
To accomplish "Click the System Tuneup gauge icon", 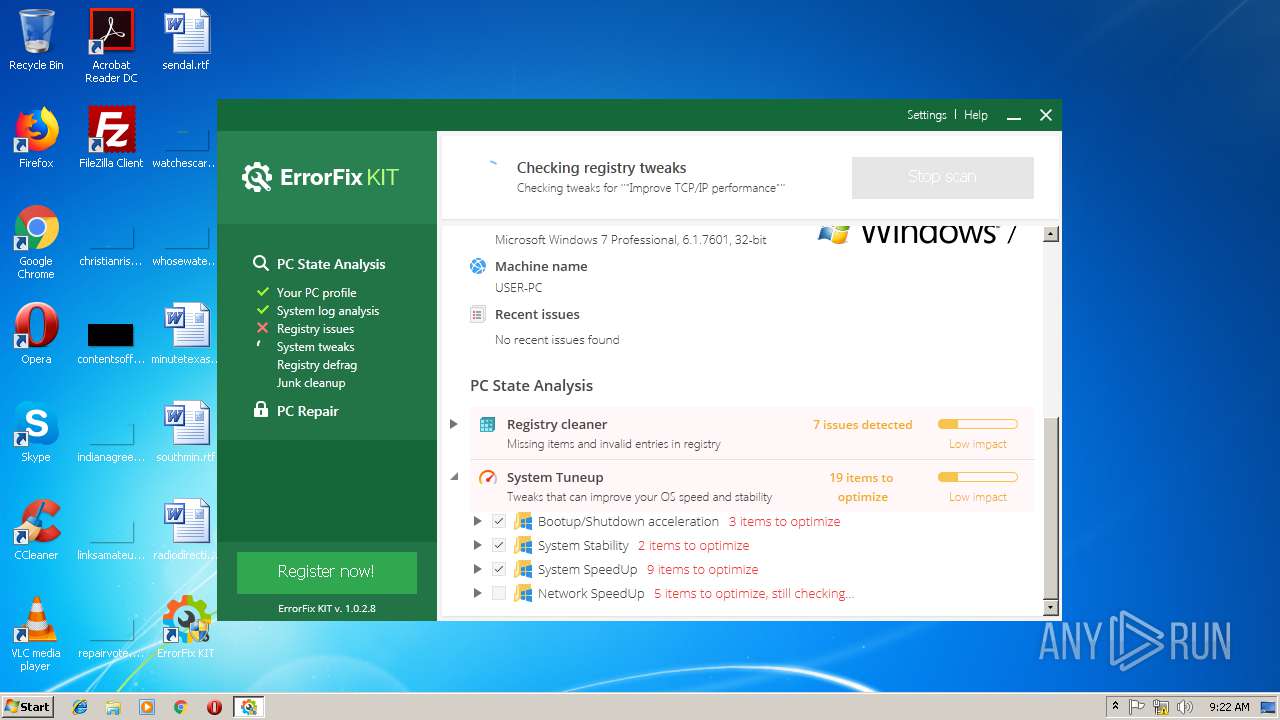I will point(487,477).
